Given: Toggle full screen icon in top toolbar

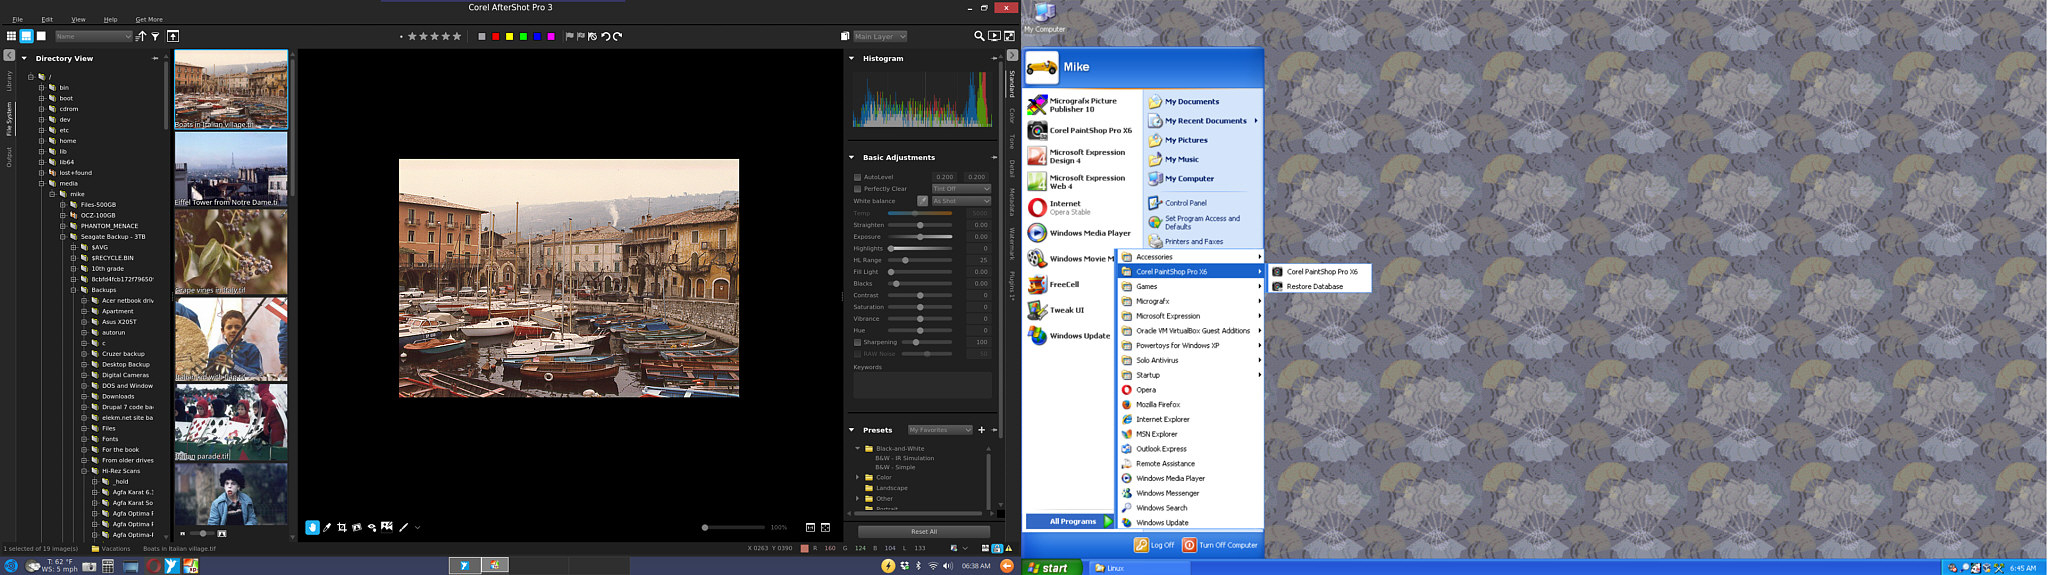Looking at the screenshot, I should click(x=1009, y=36).
